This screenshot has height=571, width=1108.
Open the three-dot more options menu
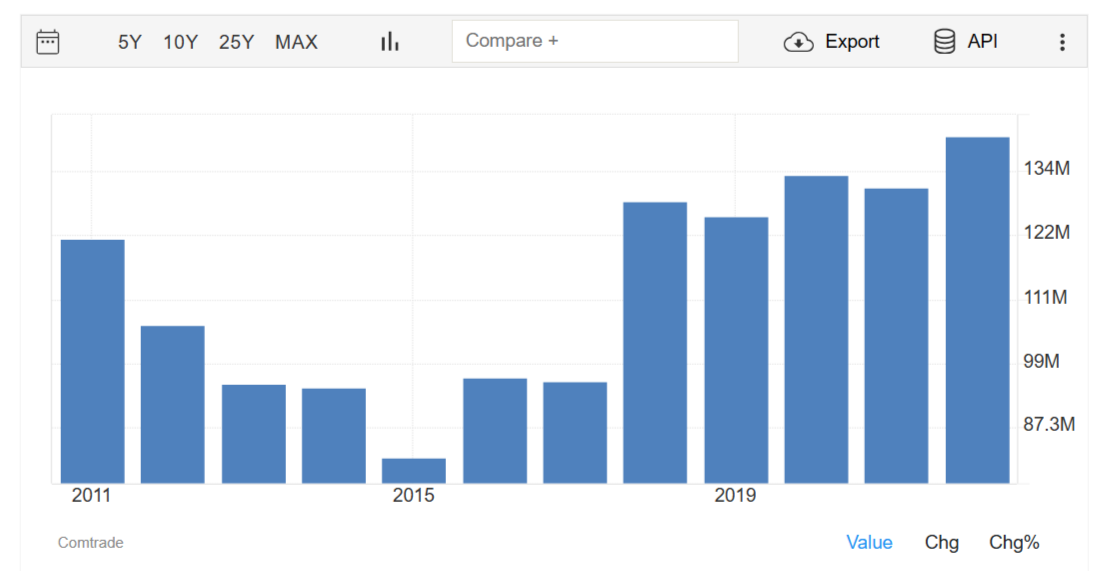1061,42
